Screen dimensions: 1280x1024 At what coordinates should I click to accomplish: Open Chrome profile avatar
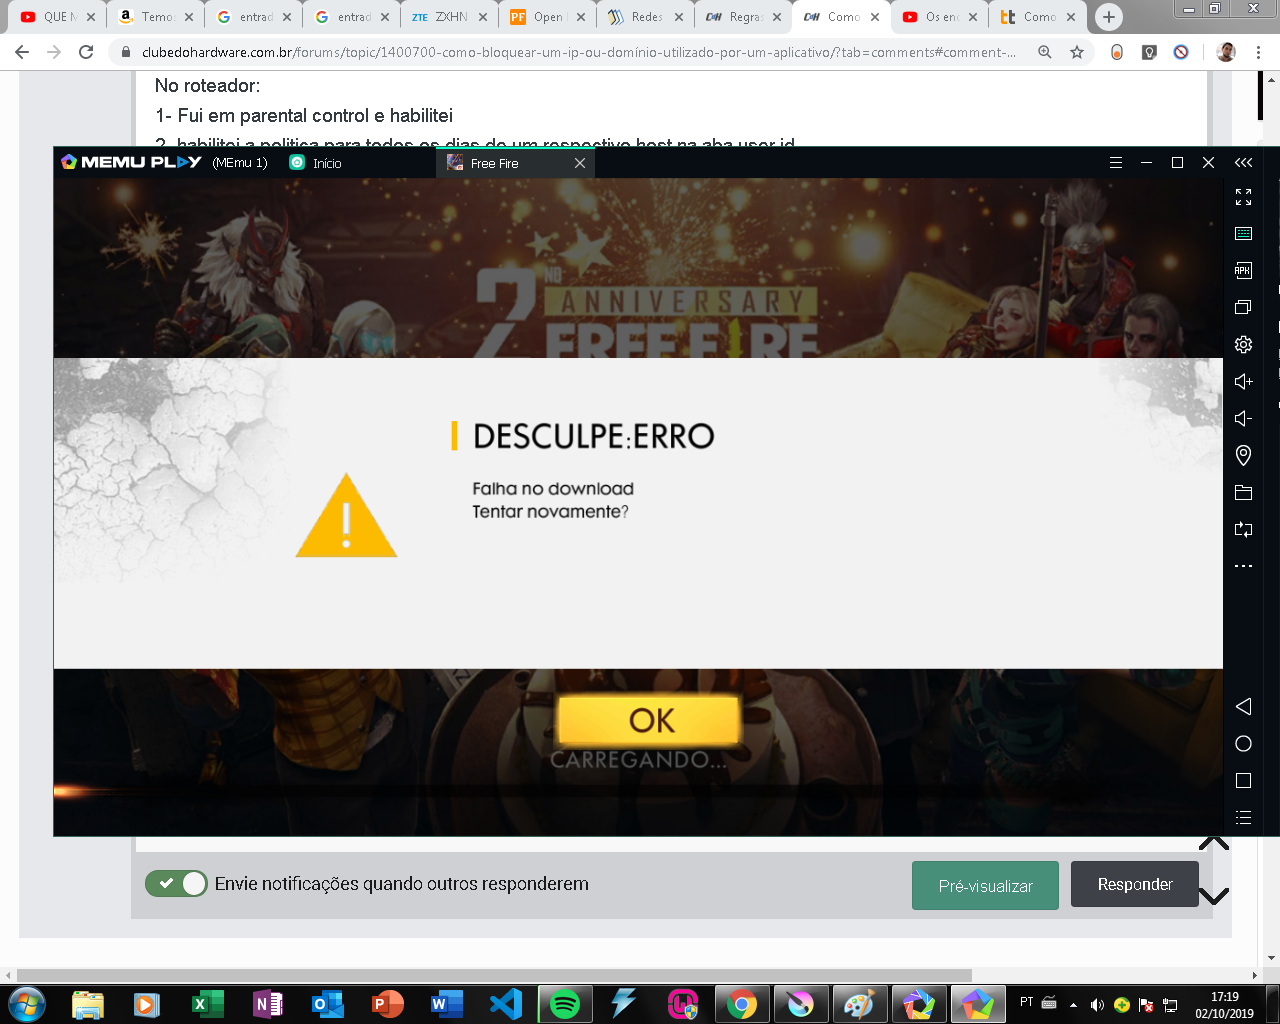[1226, 52]
